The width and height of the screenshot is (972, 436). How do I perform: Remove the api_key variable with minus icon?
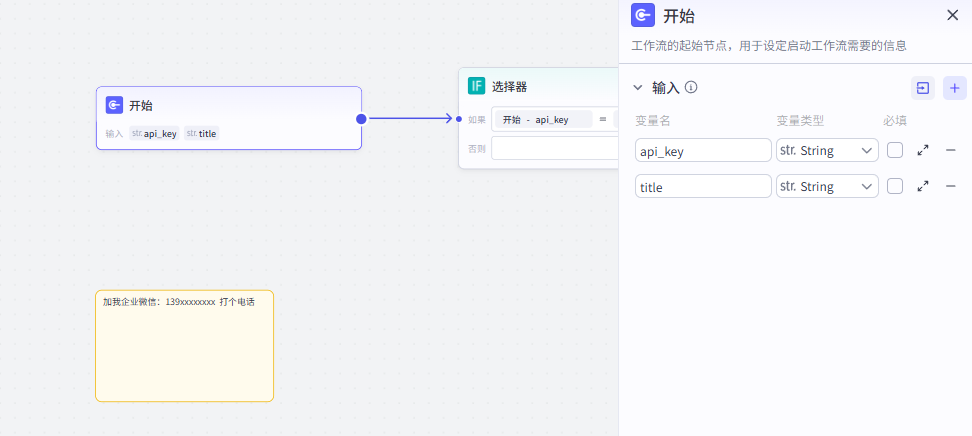pos(951,150)
